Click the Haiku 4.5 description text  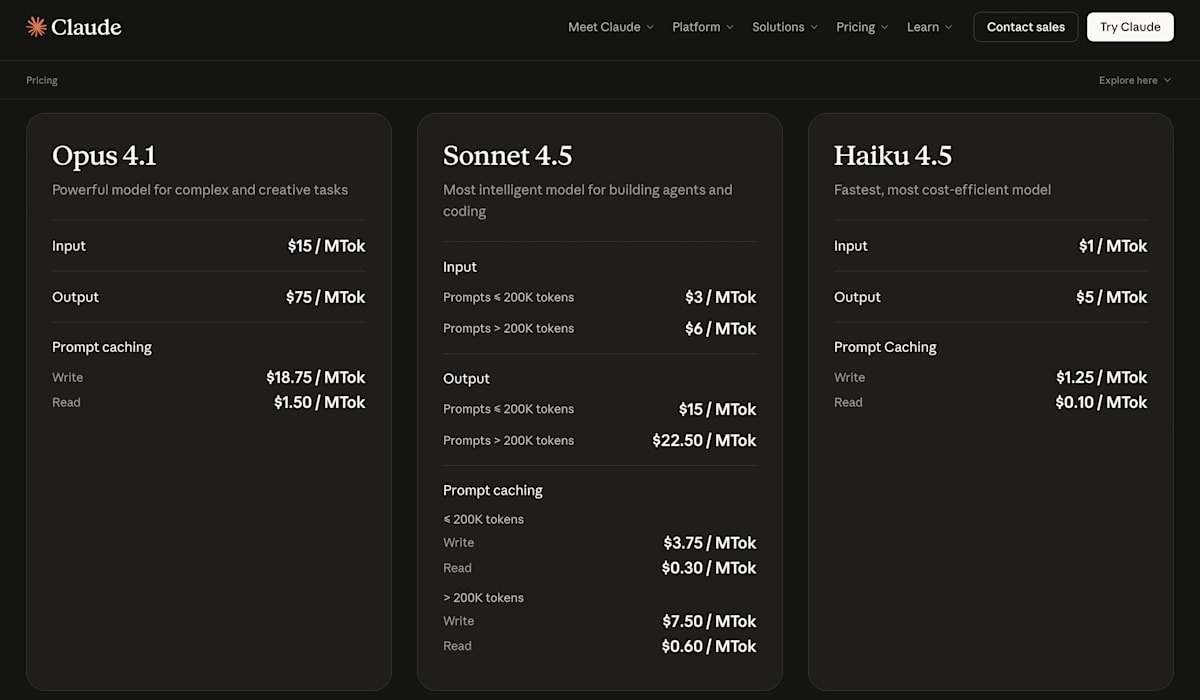pyautogui.click(x=942, y=190)
